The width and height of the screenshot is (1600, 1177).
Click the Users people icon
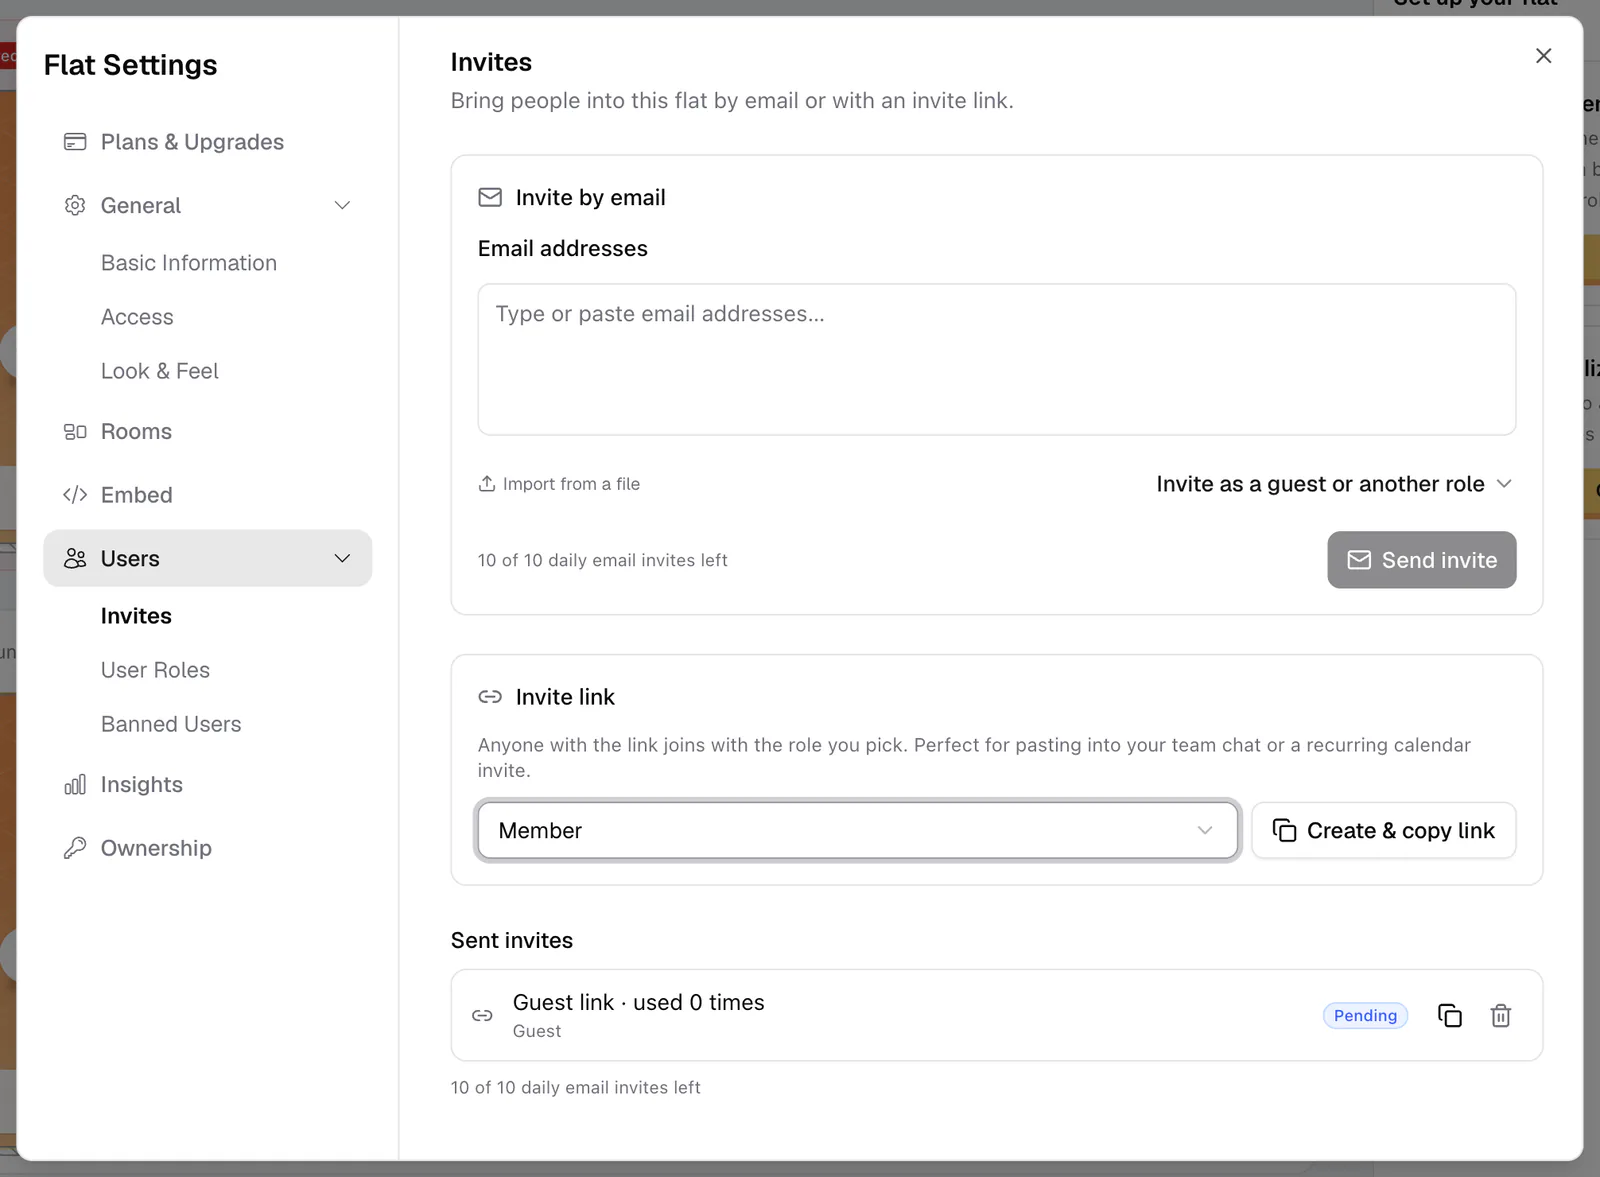(75, 558)
